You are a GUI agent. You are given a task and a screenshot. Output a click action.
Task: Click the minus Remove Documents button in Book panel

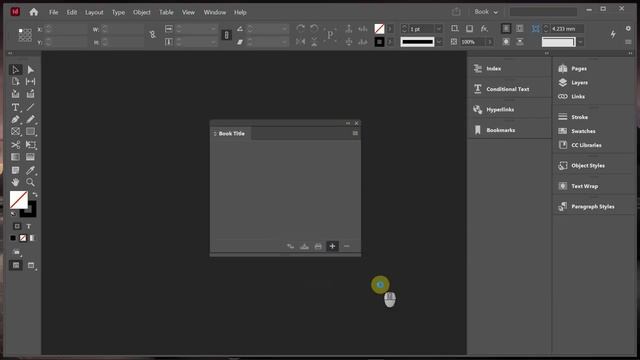point(347,246)
